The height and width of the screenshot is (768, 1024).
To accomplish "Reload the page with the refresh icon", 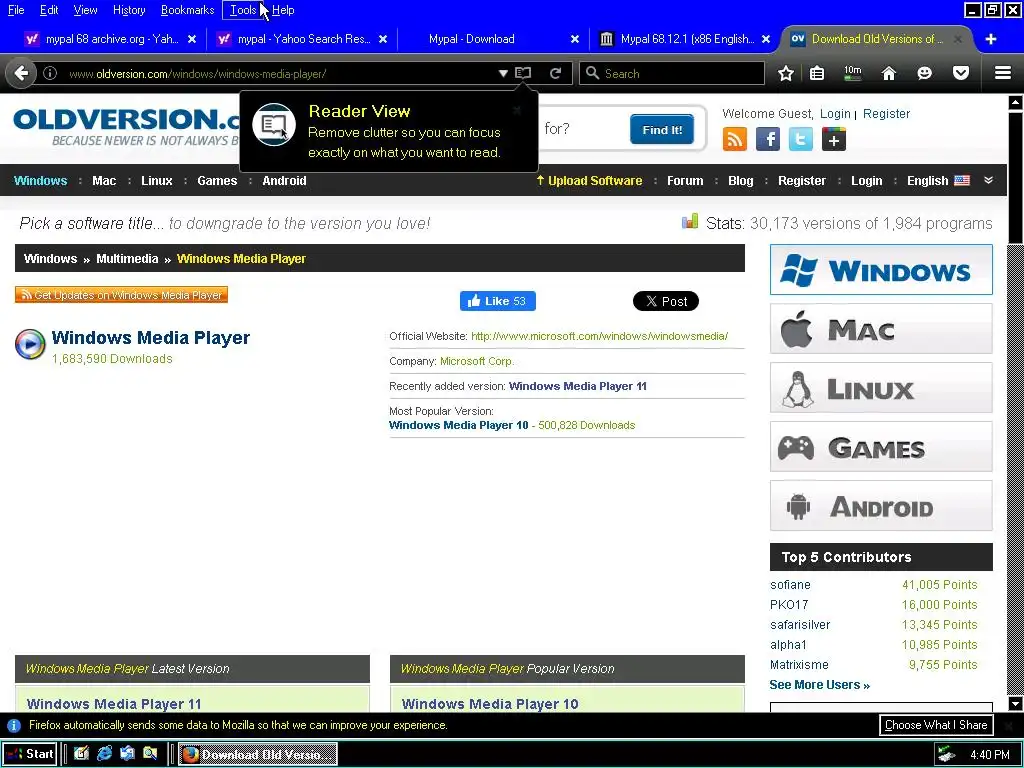I will pyautogui.click(x=555, y=73).
